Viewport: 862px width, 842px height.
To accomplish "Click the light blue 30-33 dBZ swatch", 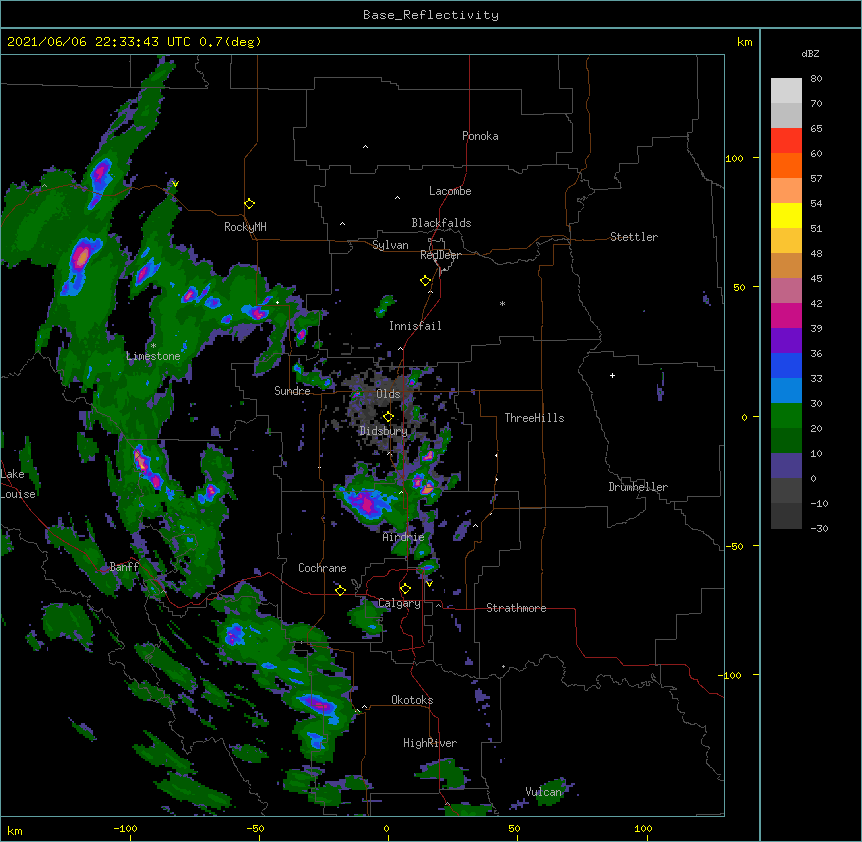I will (786, 391).
